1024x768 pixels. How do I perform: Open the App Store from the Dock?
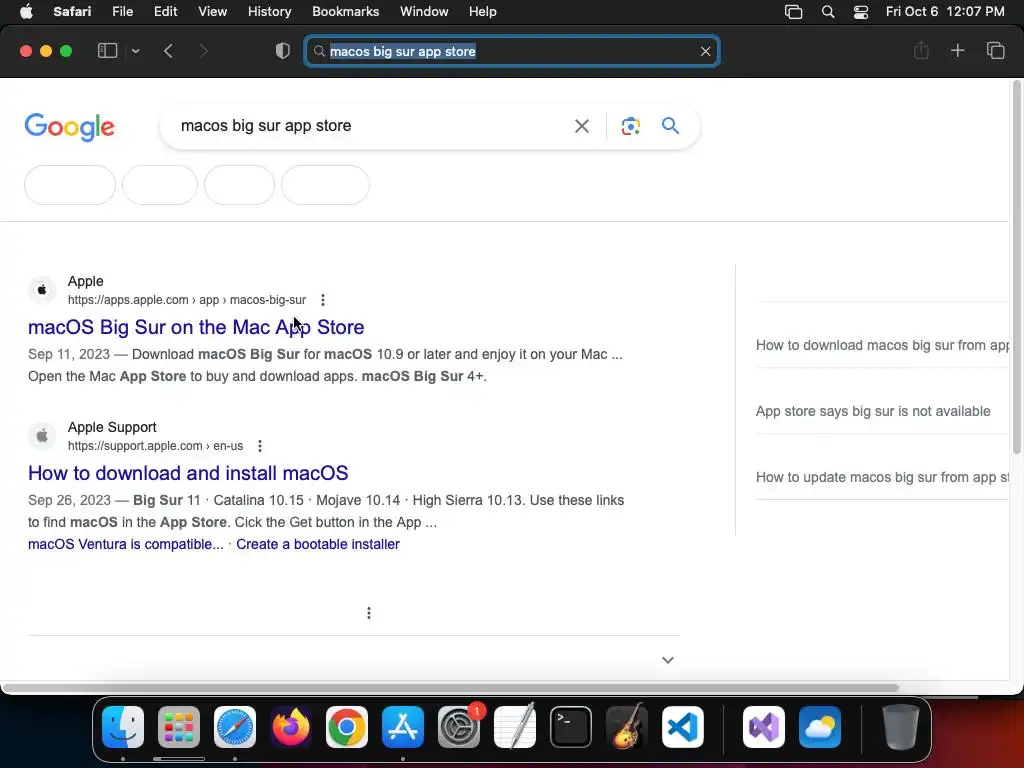point(403,726)
